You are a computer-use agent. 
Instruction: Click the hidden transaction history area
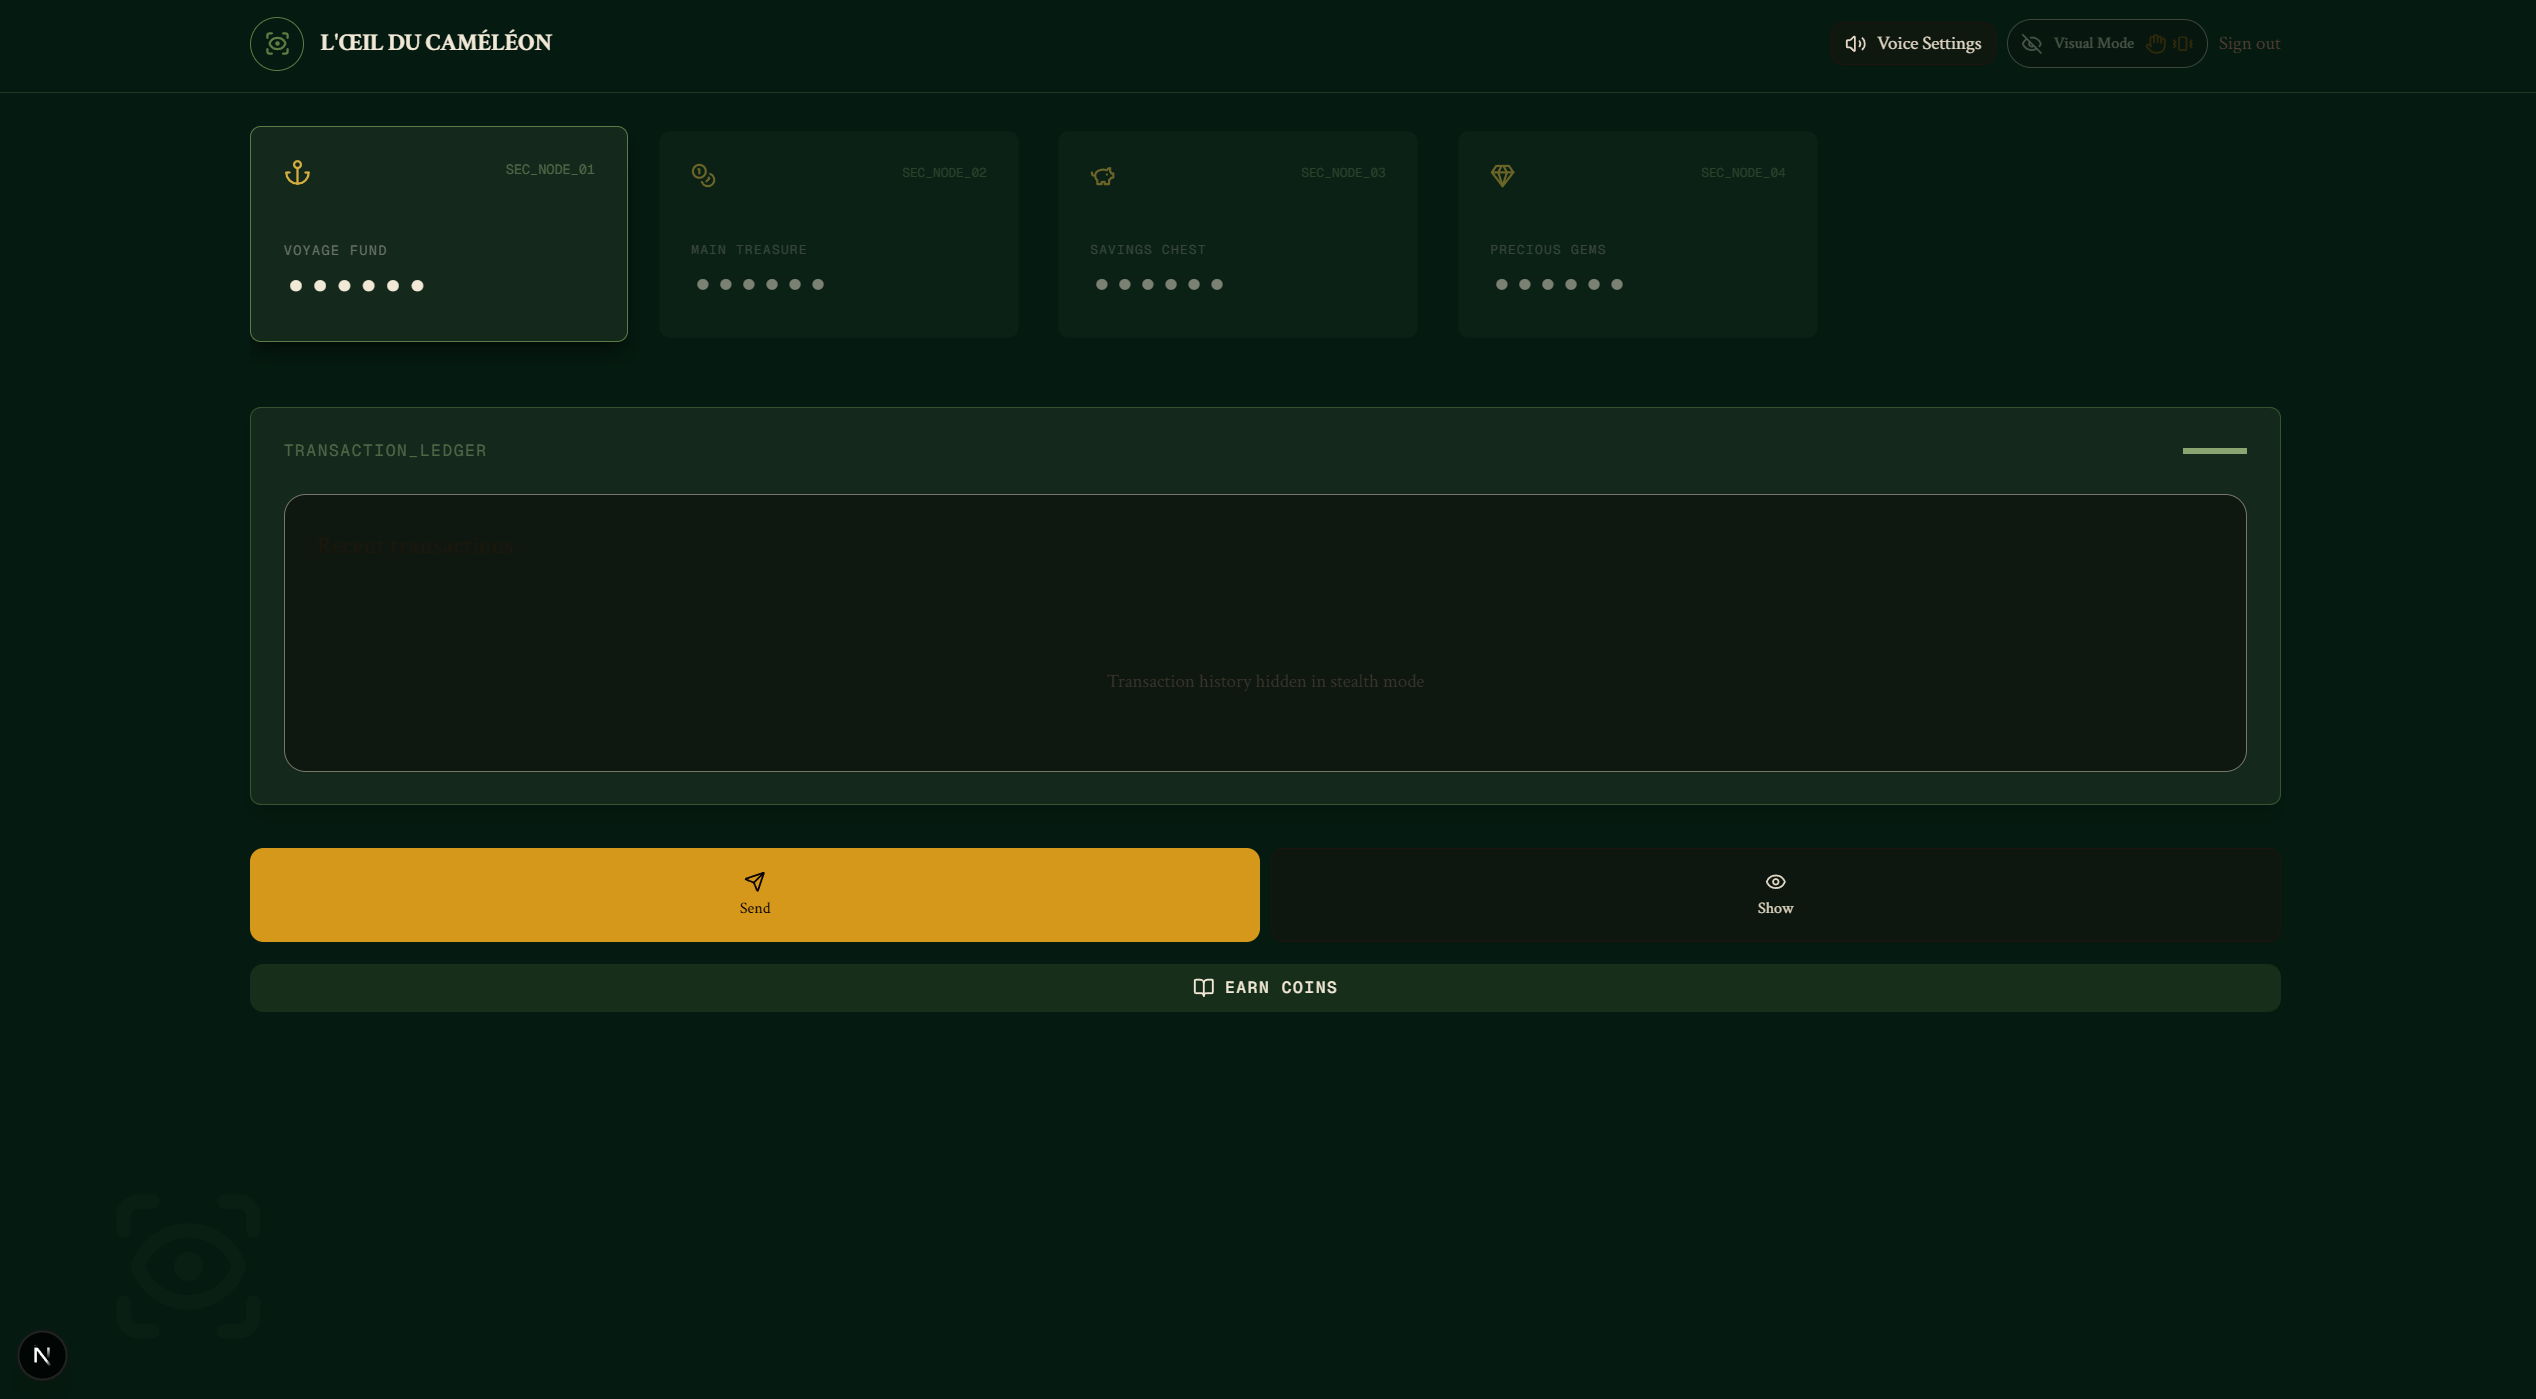pos(1264,681)
